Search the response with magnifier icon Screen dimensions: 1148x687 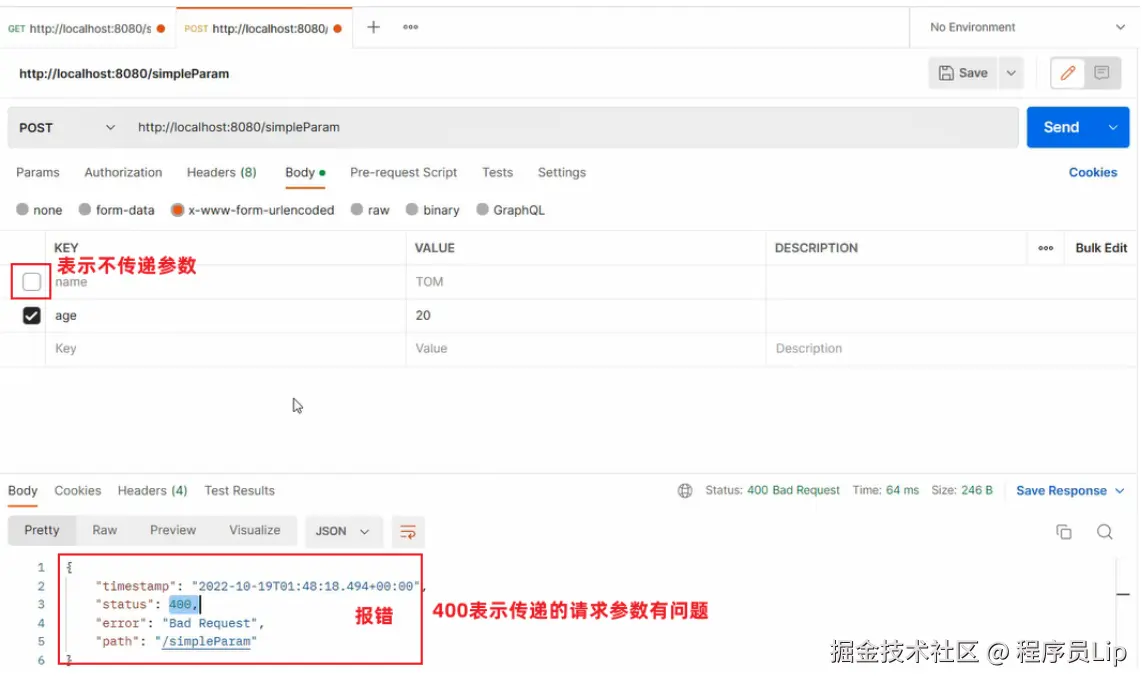coord(1105,532)
